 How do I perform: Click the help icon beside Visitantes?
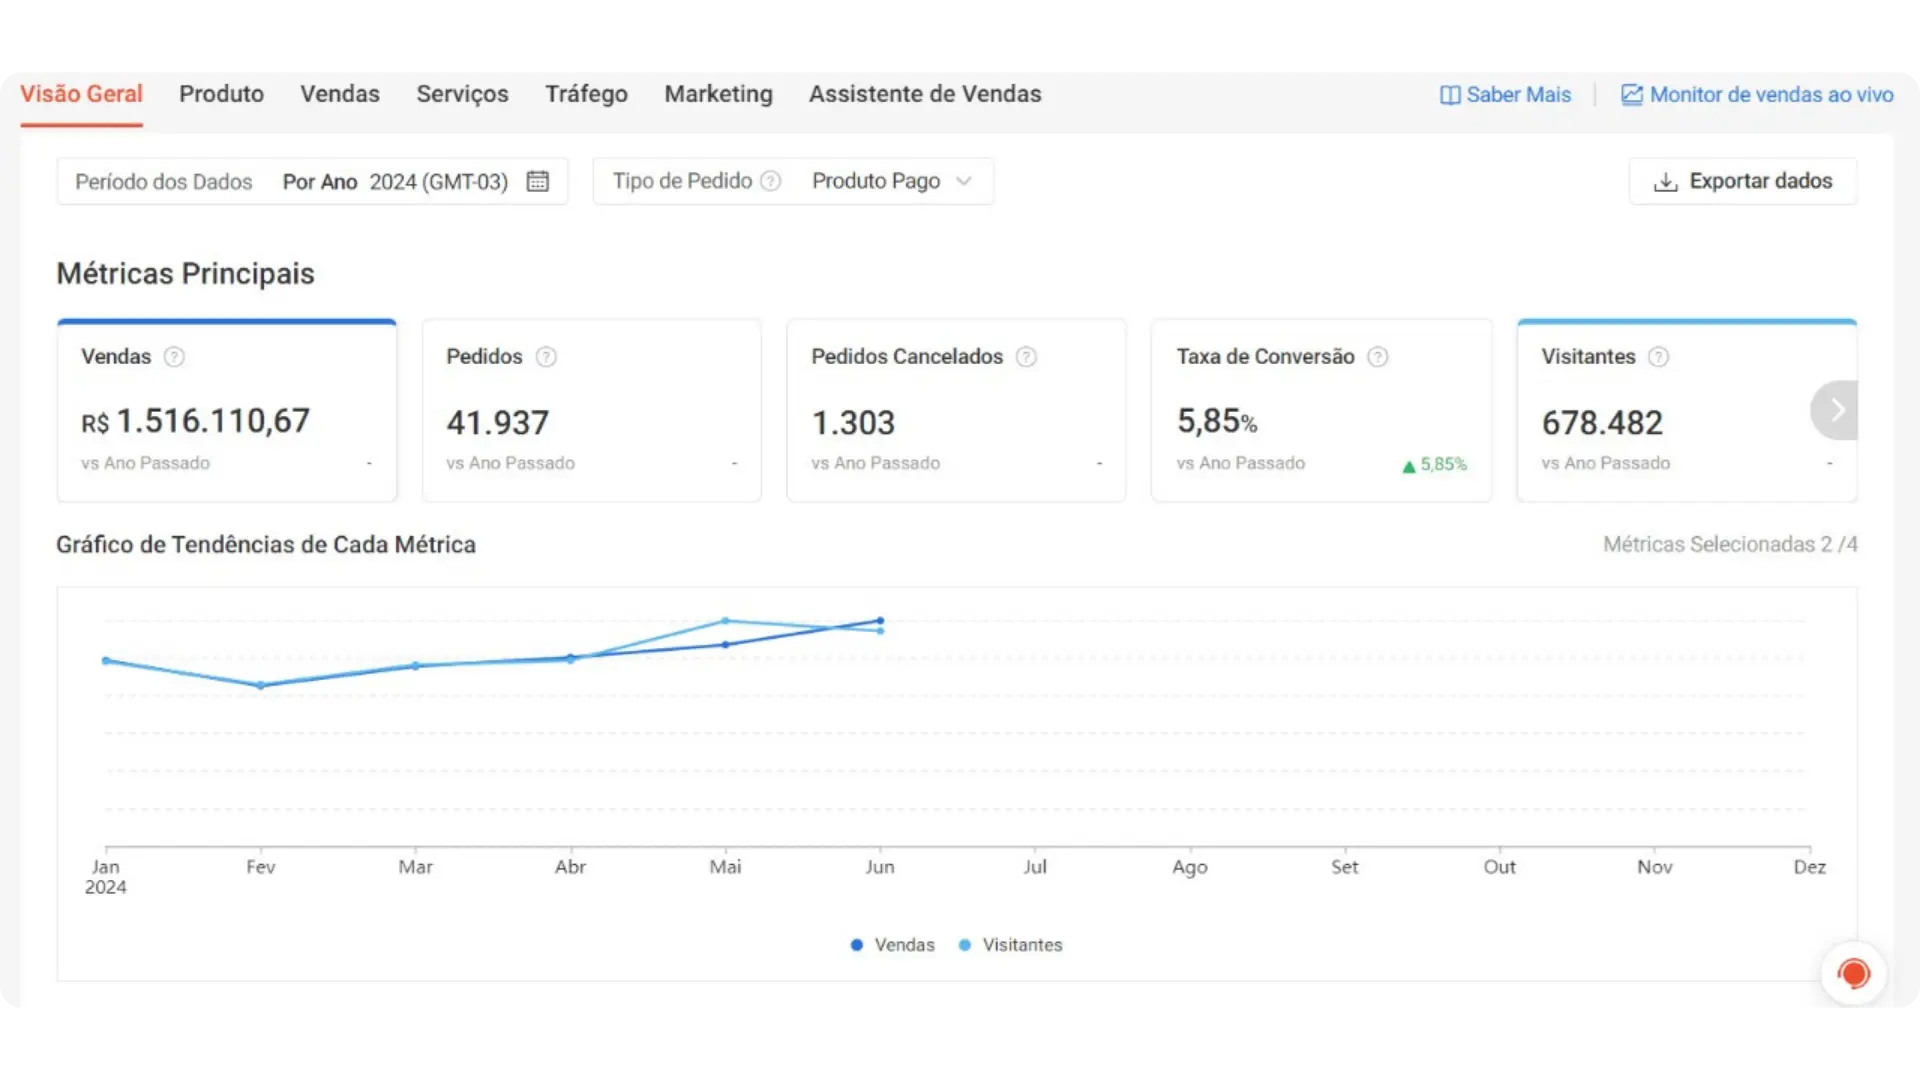point(1658,357)
